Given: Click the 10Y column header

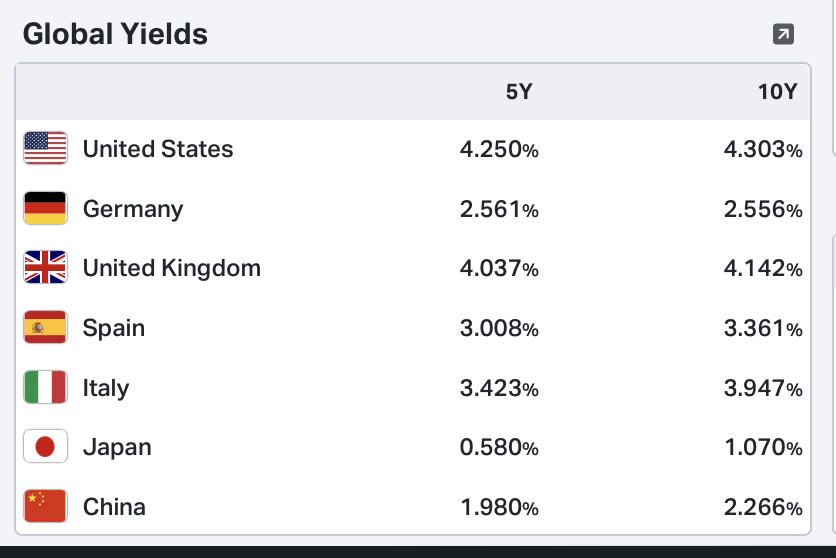Looking at the screenshot, I should click(777, 92).
